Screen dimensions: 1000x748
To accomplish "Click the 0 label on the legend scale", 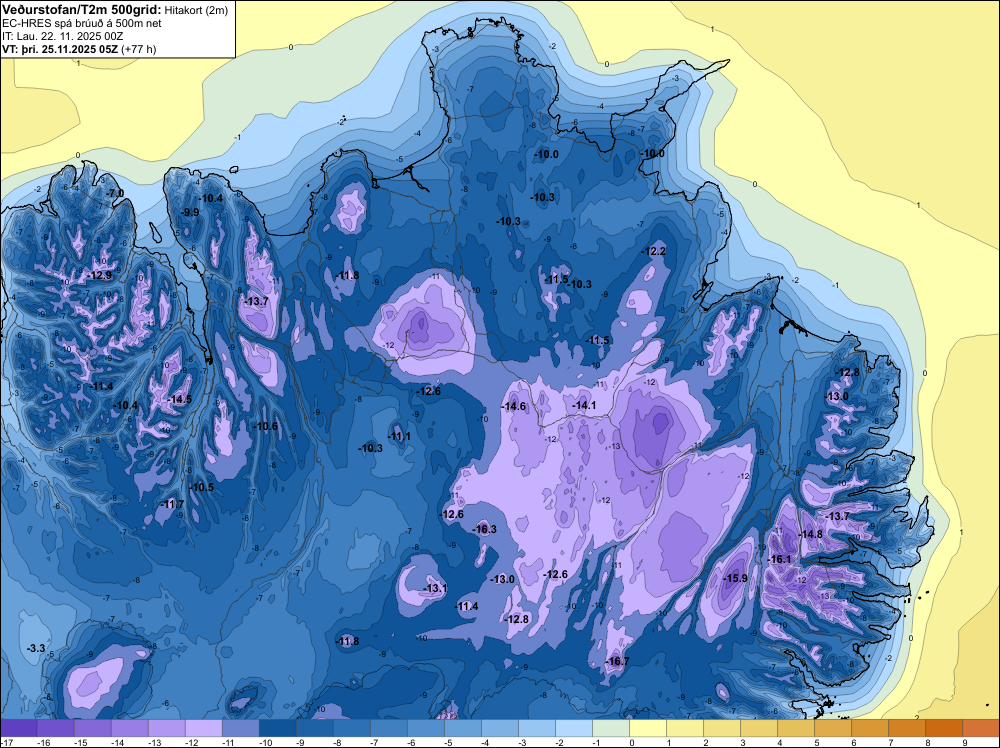I will (631, 742).
